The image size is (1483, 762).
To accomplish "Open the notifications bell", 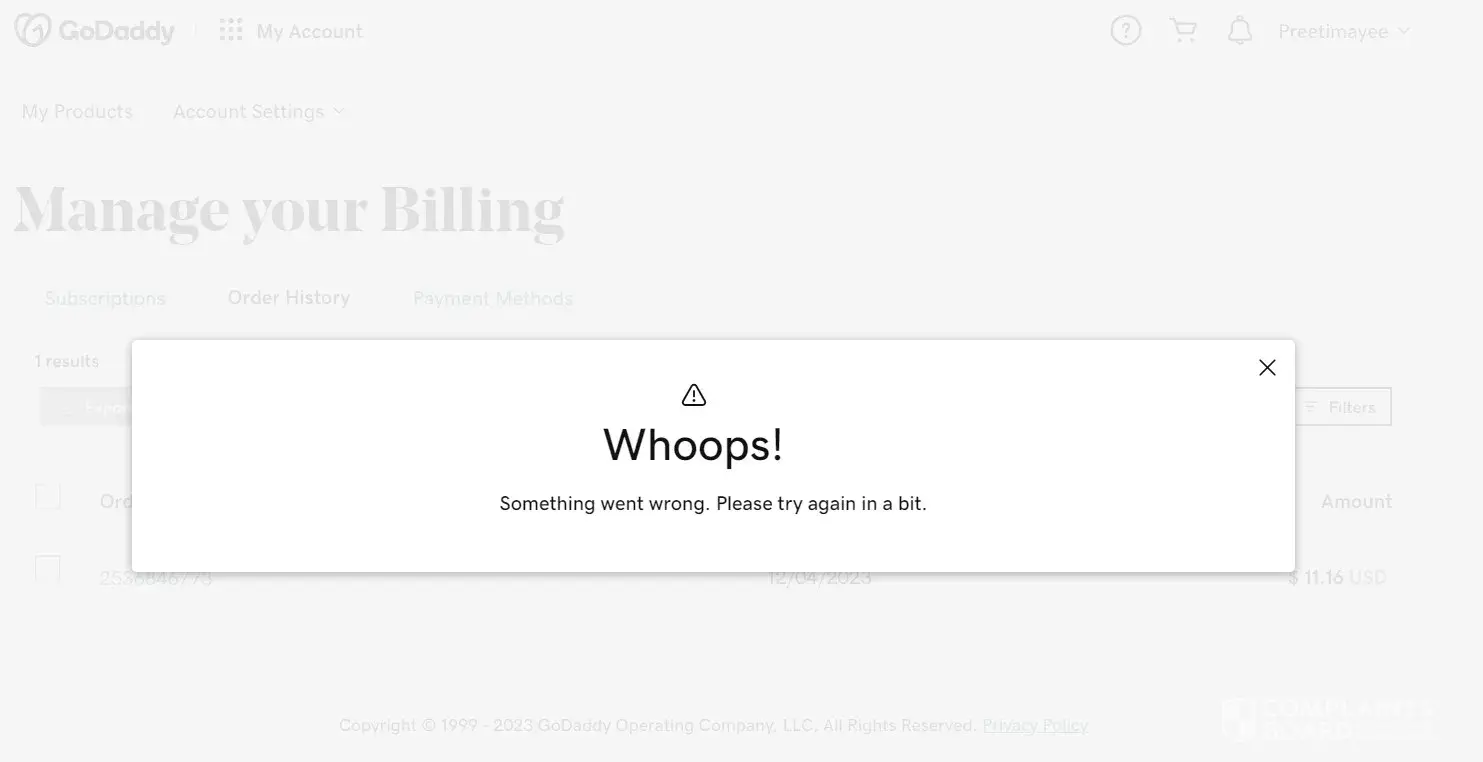I will [1240, 31].
